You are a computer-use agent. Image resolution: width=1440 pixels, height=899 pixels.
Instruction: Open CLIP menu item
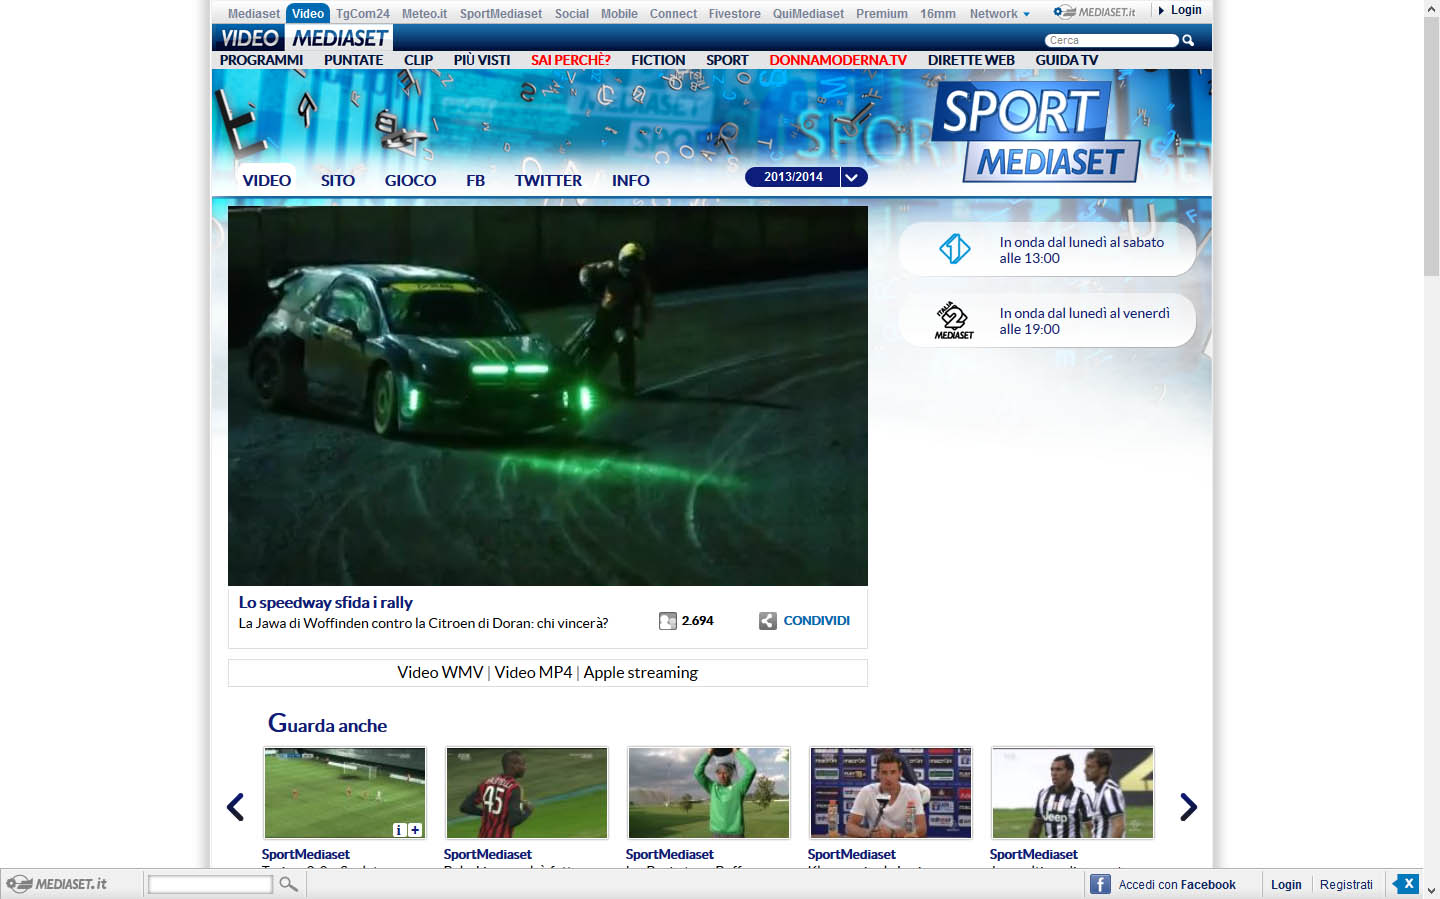coord(418,60)
